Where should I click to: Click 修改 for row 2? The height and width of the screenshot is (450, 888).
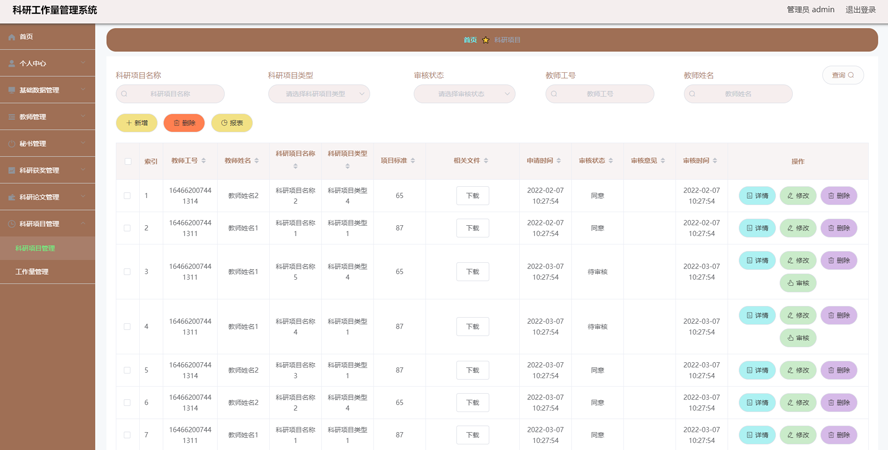[x=798, y=228]
